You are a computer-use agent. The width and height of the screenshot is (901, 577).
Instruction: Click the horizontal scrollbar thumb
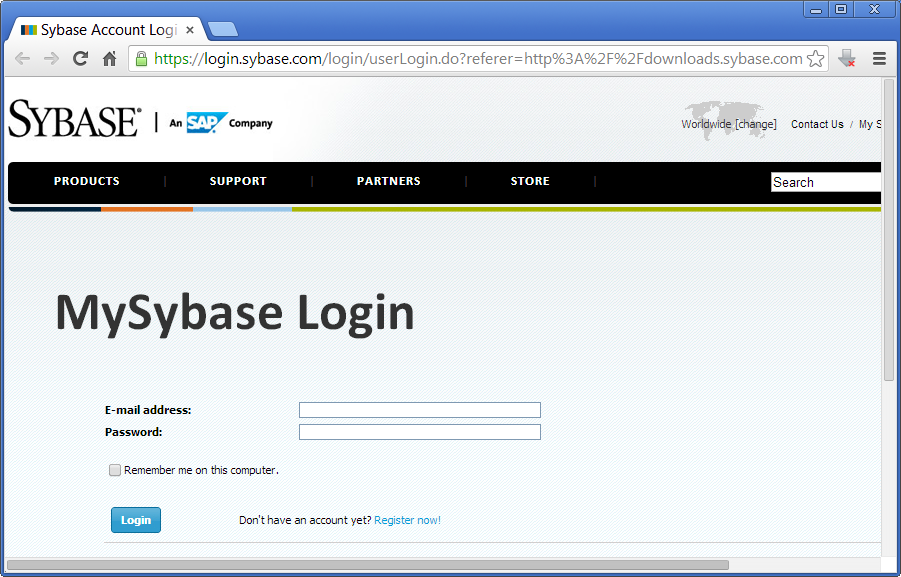(368, 565)
